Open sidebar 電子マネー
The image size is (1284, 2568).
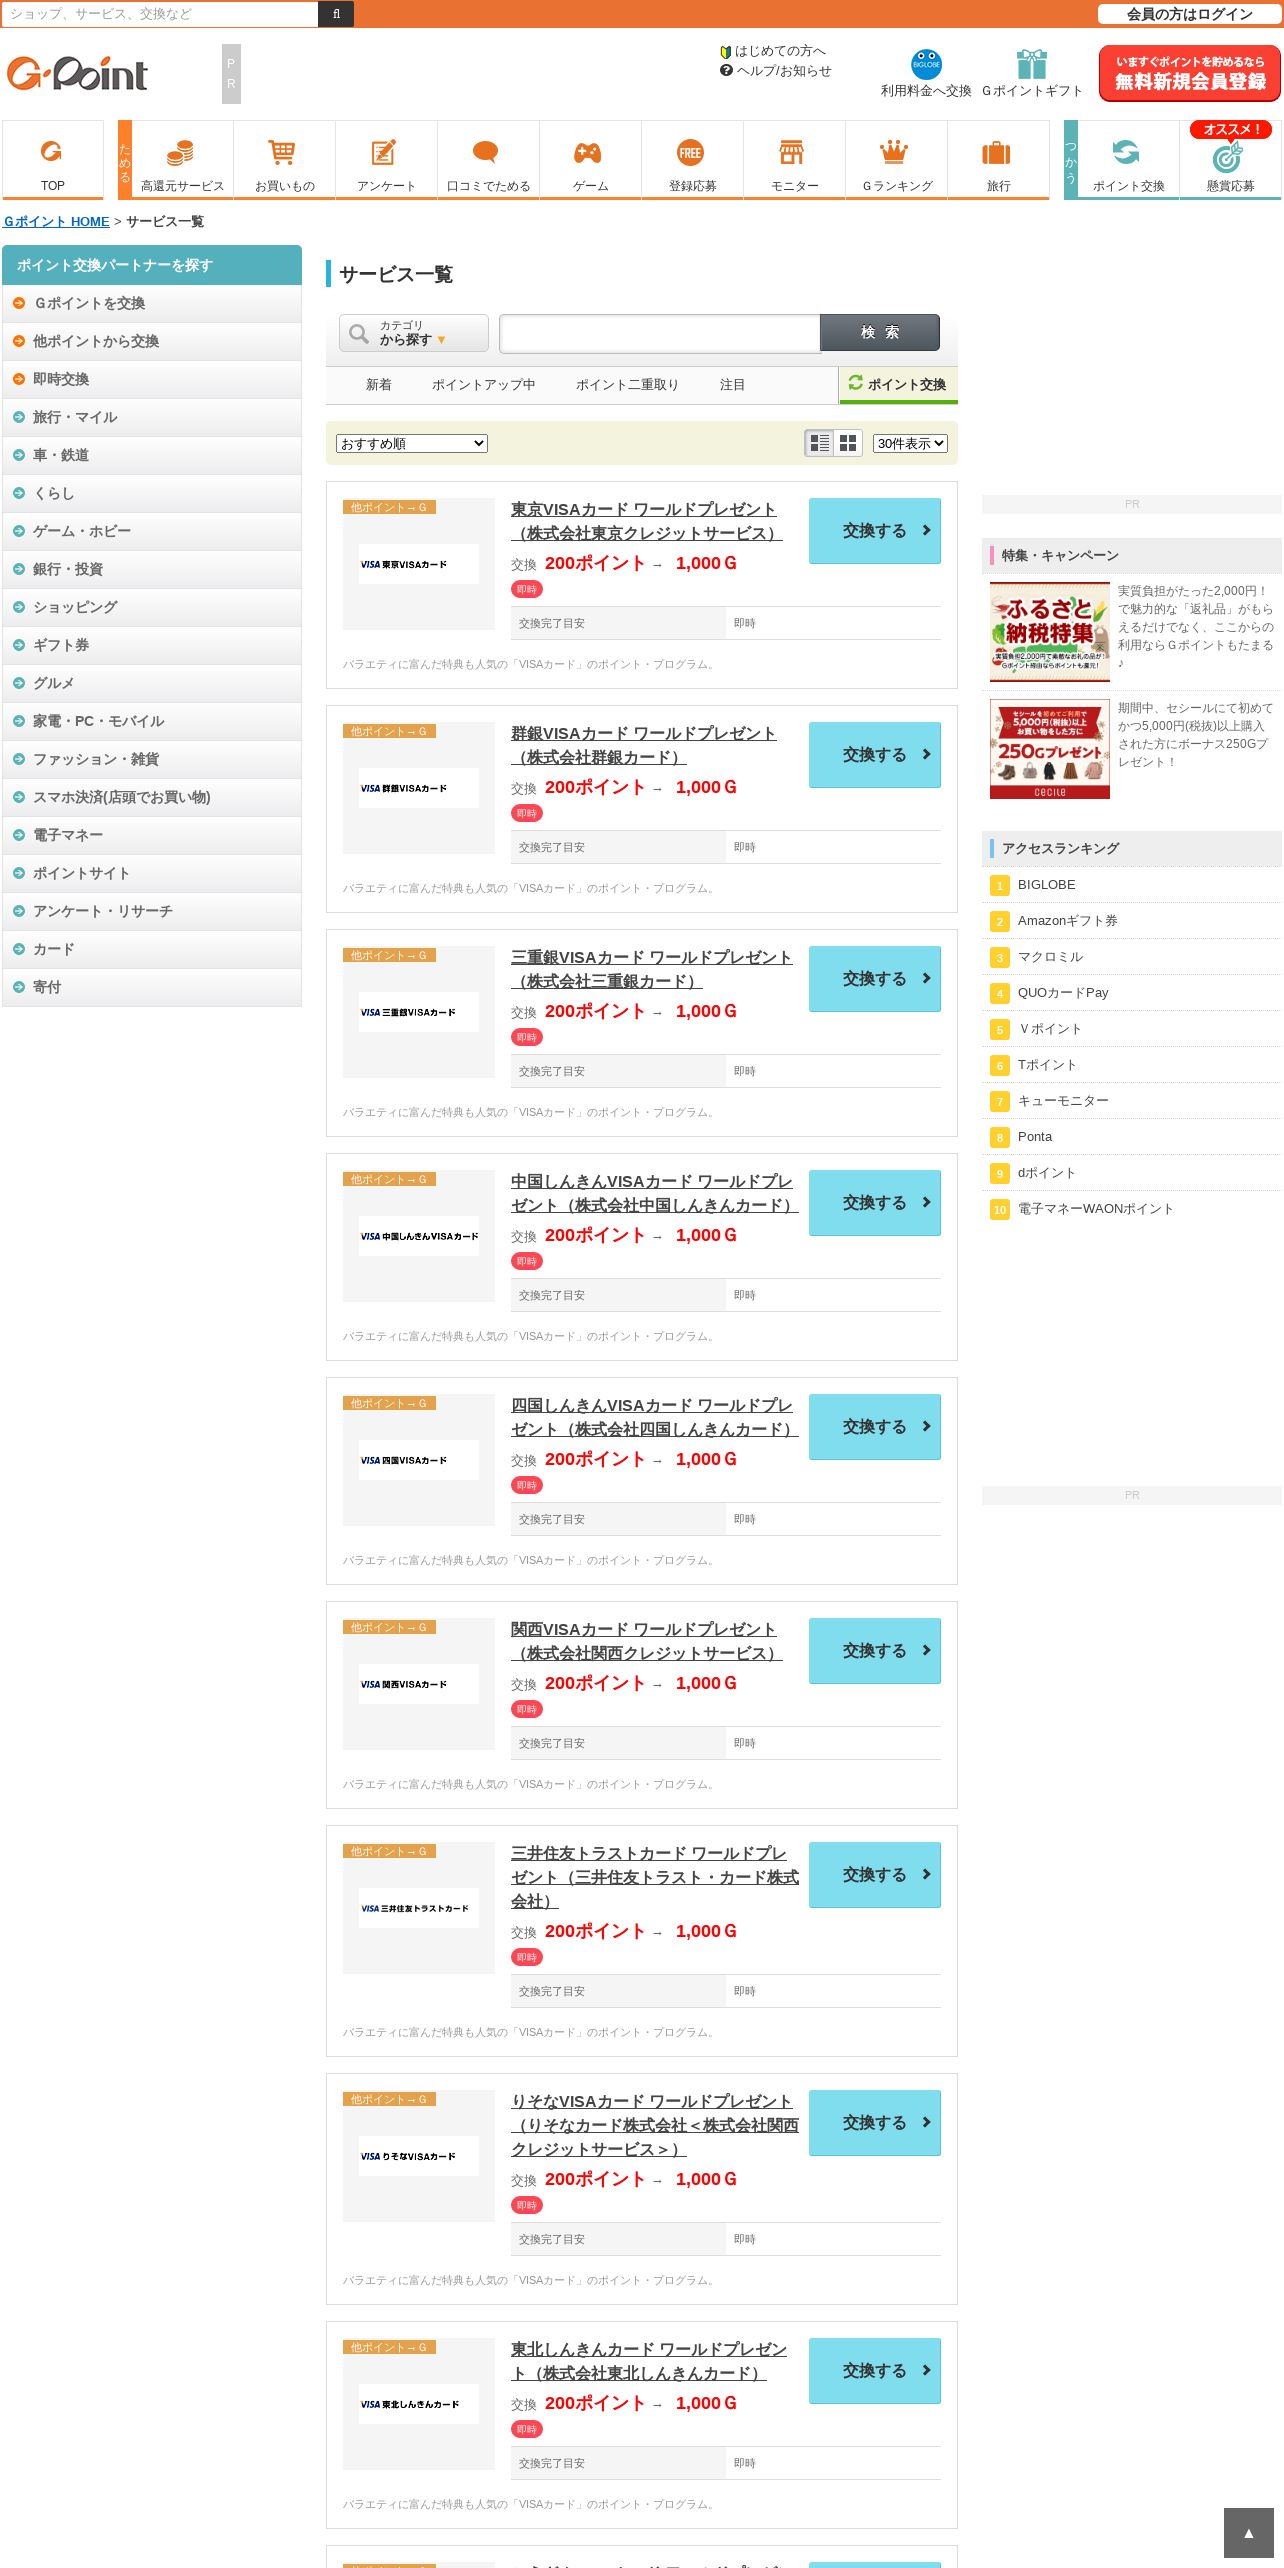152,835
